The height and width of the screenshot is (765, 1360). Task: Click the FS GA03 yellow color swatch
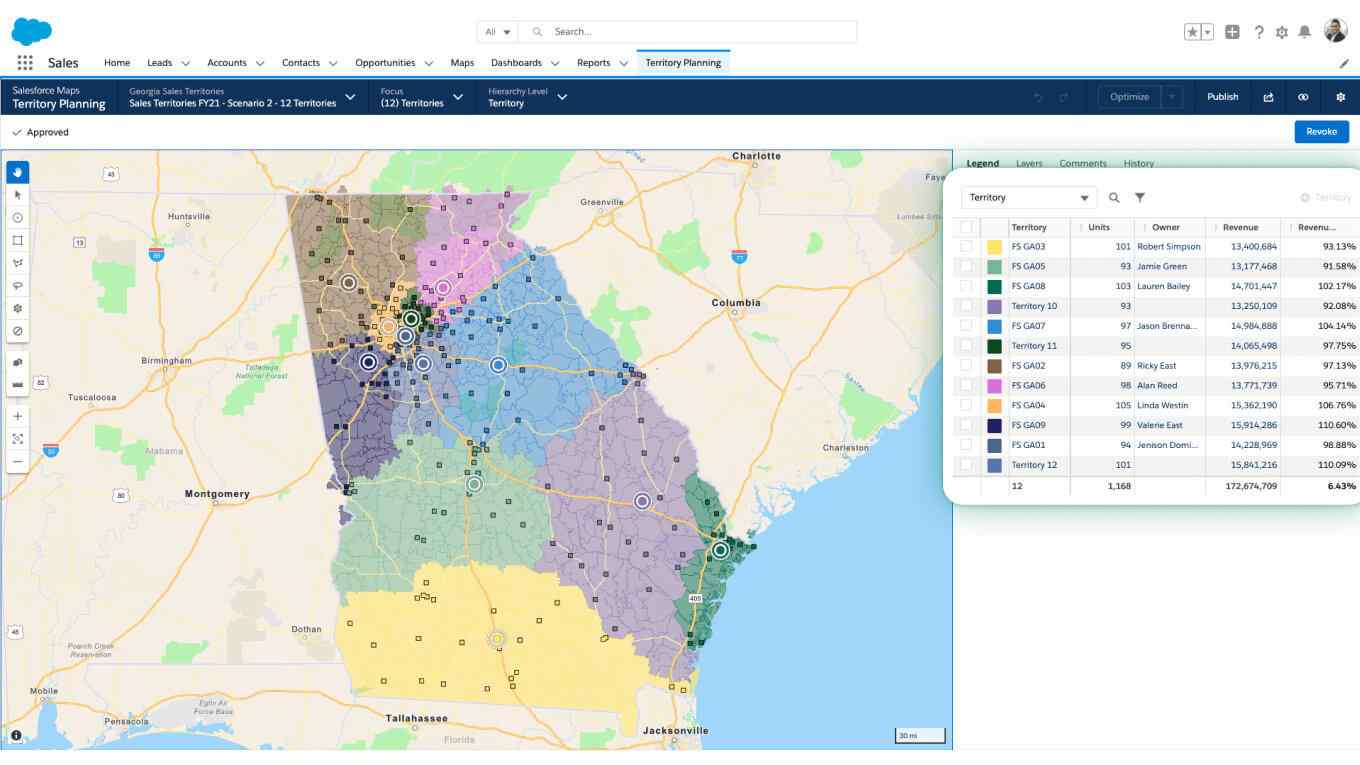tap(994, 246)
